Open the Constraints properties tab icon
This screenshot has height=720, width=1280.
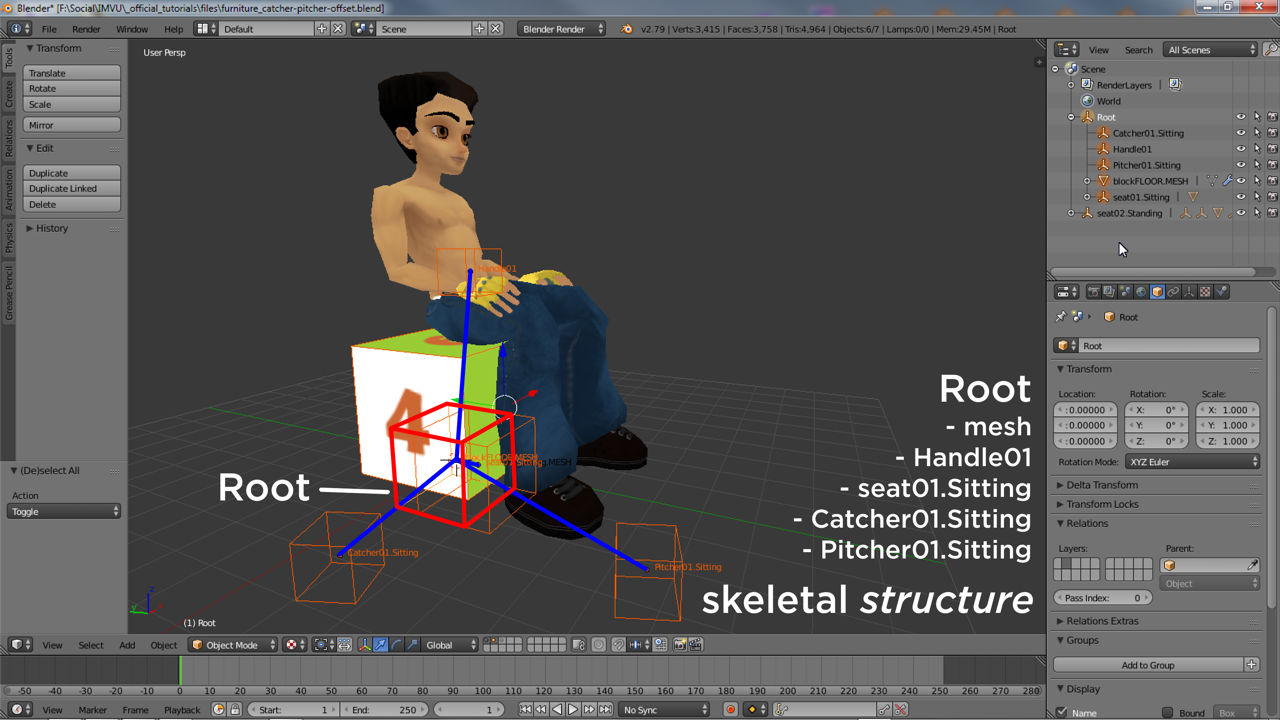[x=1173, y=292]
